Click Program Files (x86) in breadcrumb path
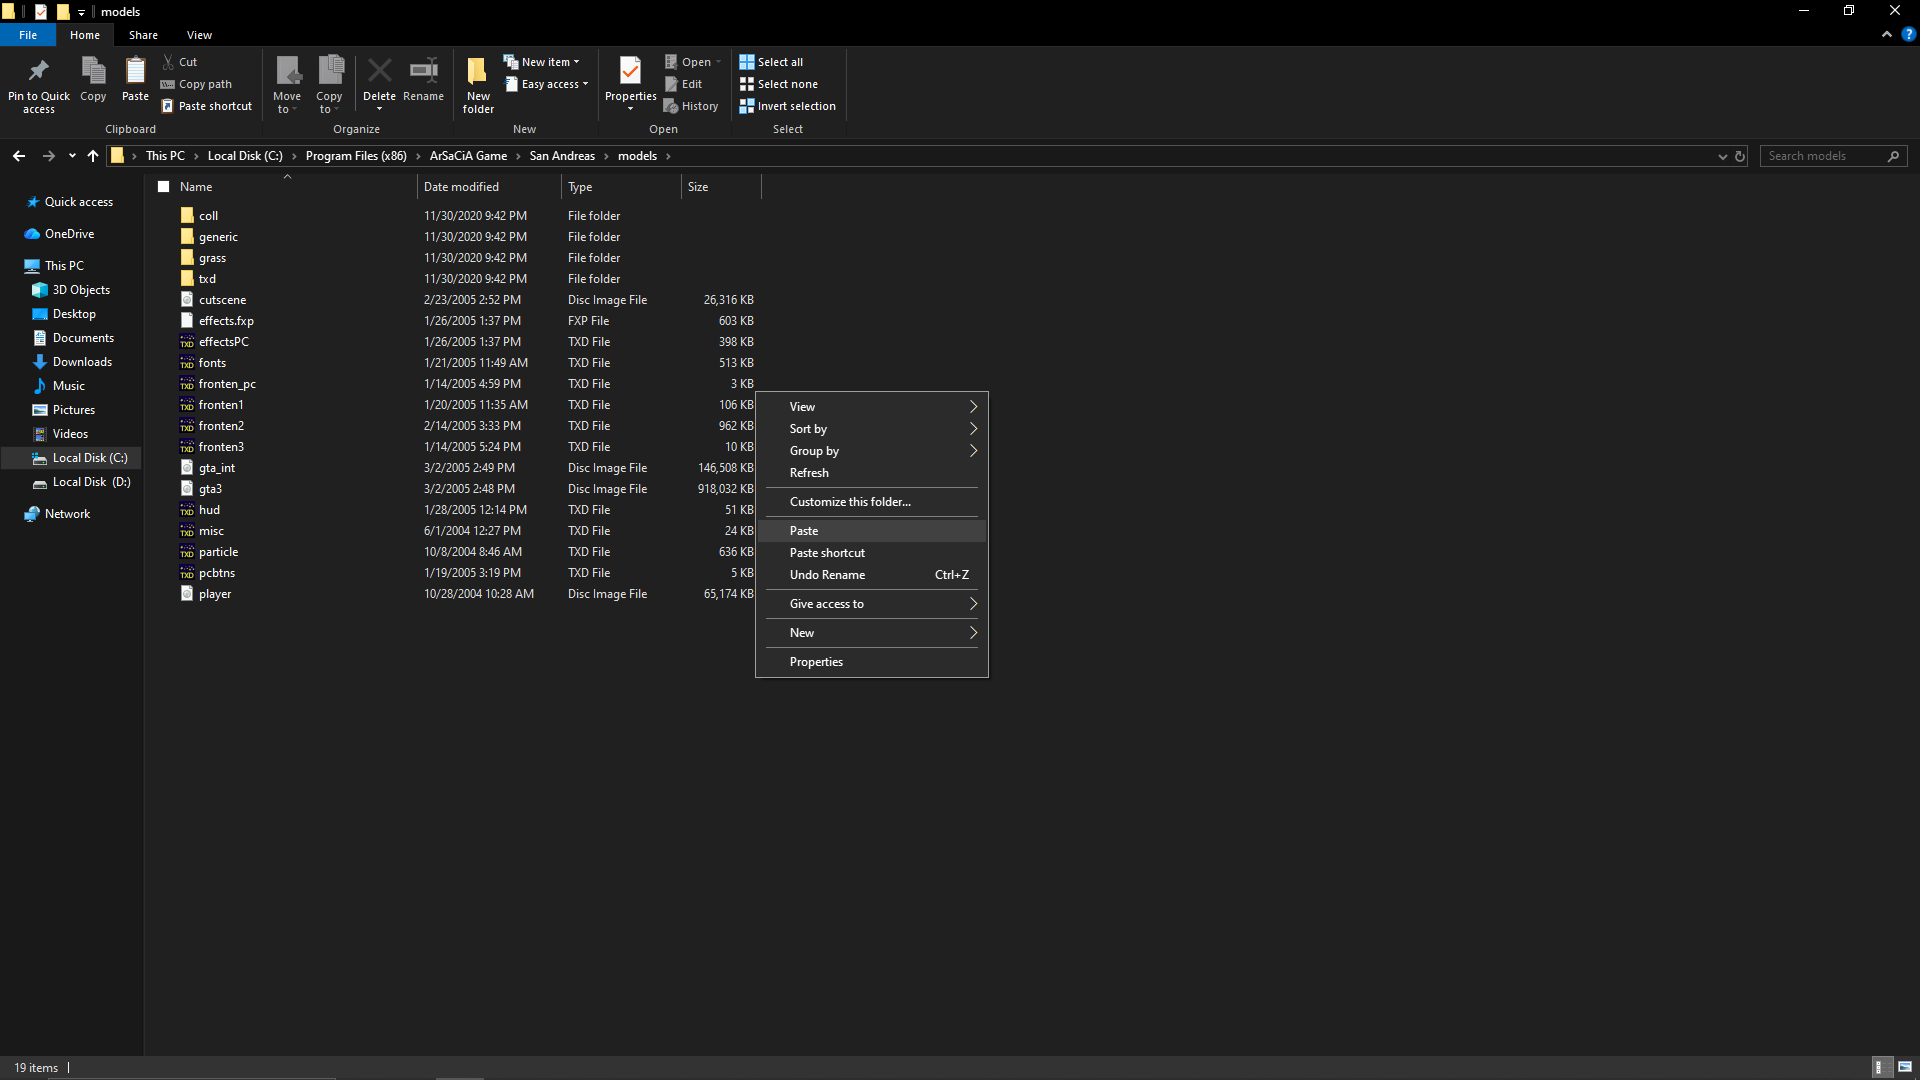Screen dimensions: 1920x1080 (x=356, y=156)
